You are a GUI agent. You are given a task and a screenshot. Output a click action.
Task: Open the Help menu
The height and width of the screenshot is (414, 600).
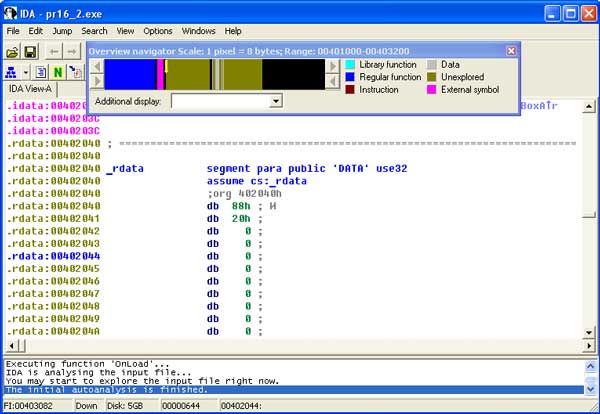tap(233, 31)
